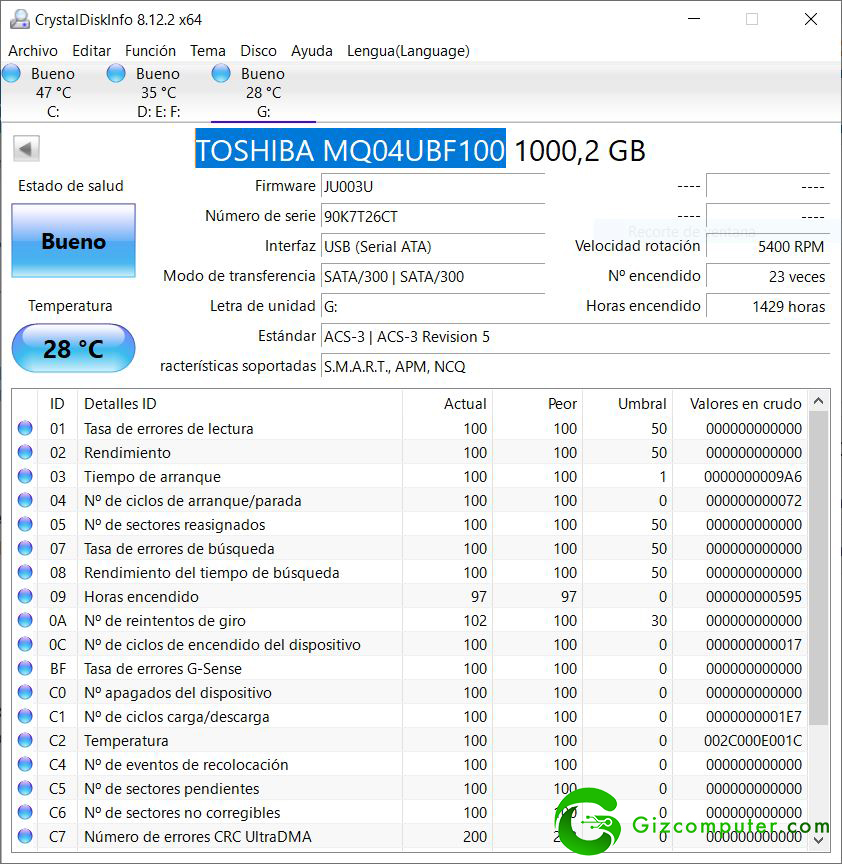Click the Umbral column header
Screen dimensions: 842x864
pos(628,403)
